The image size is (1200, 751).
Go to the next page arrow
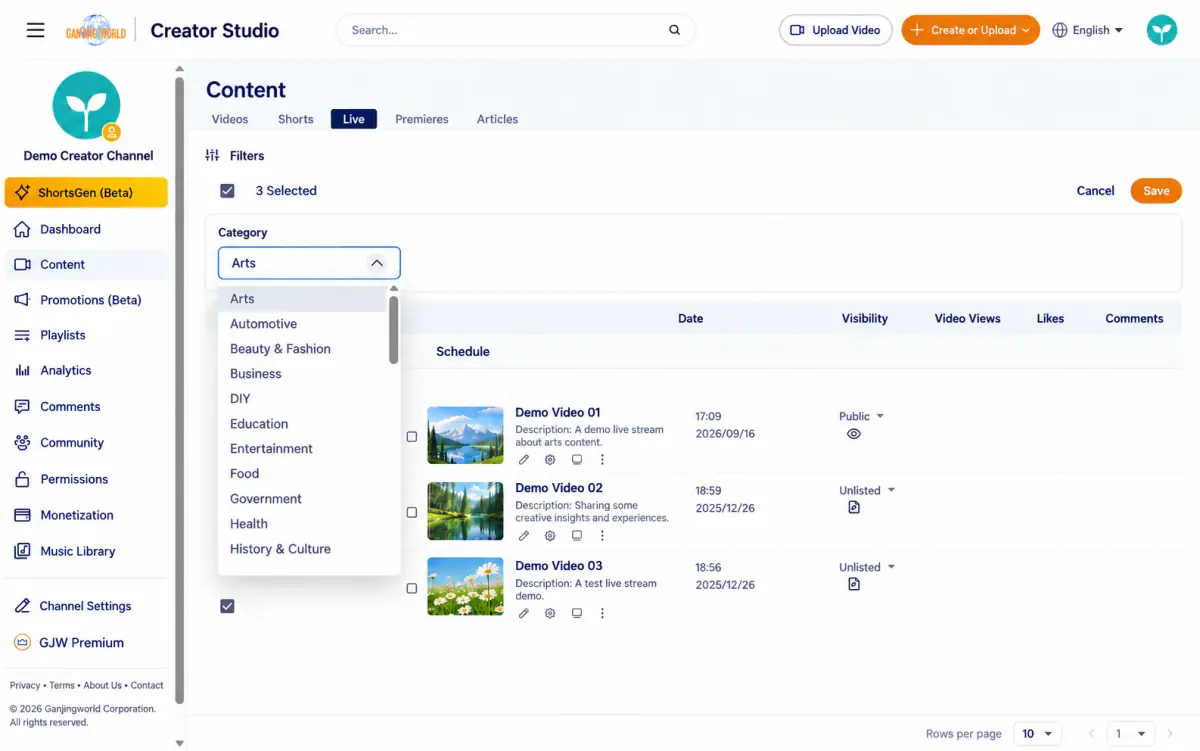pyautogui.click(x=1170, y=734)
